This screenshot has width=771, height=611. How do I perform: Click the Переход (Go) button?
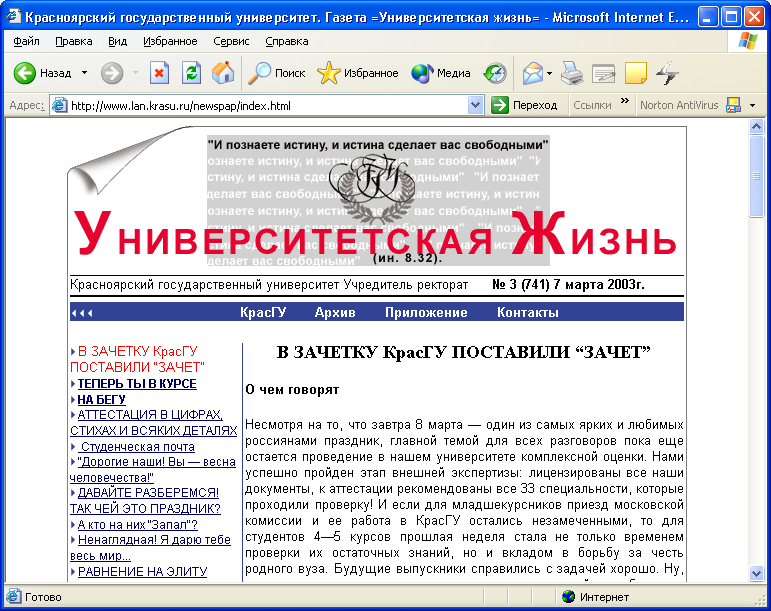click(524, 105)
